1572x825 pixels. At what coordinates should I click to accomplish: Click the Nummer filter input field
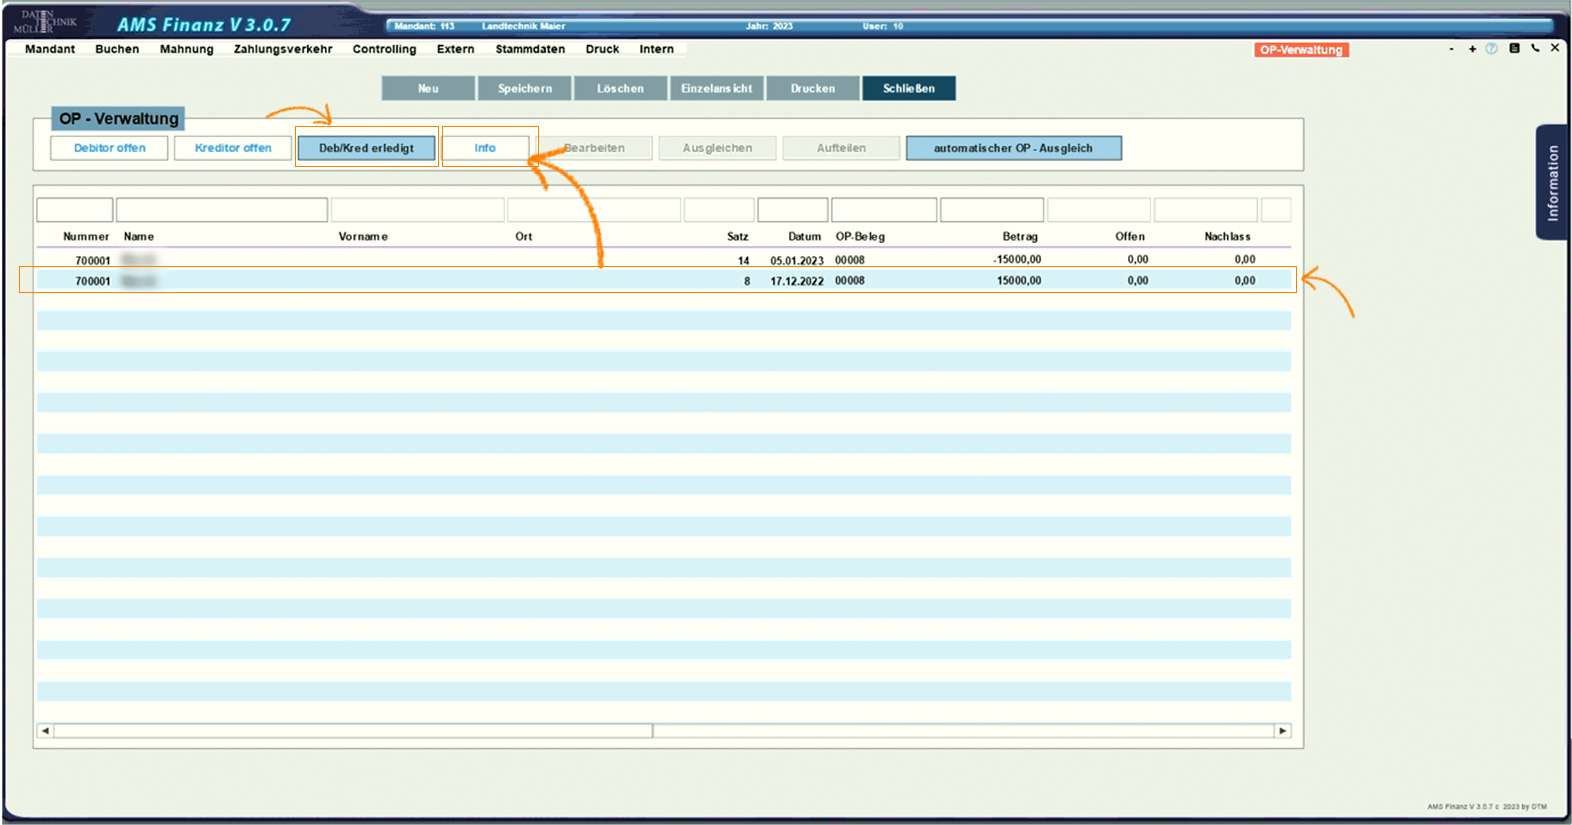75,210
